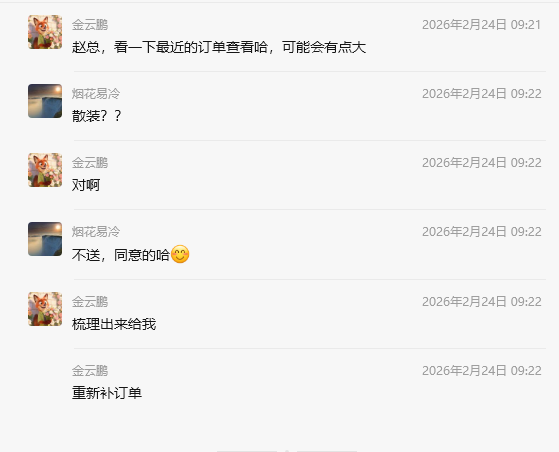Click the 09:21 timestamp of first message
This screenshot has height=452, width=559.
pos(482,25)
